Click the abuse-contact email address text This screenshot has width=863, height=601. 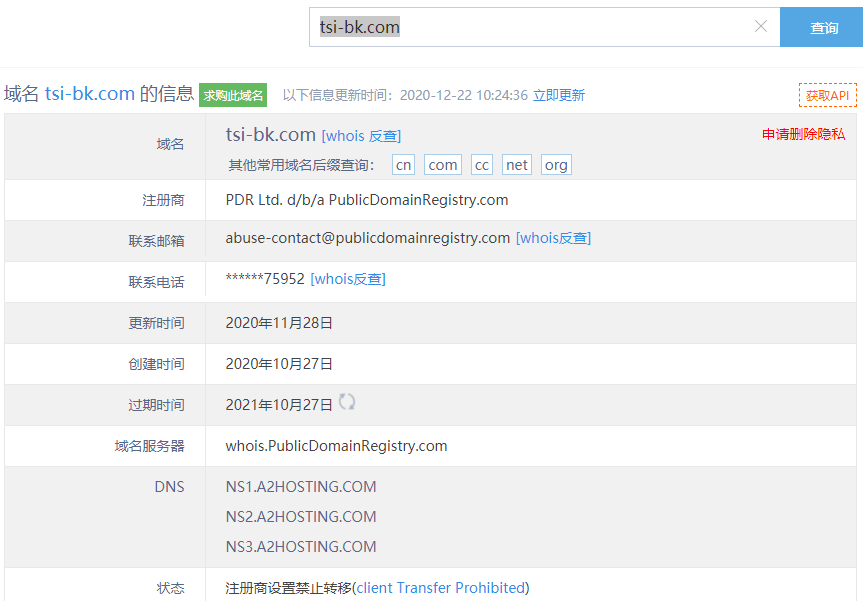(367, 238)
